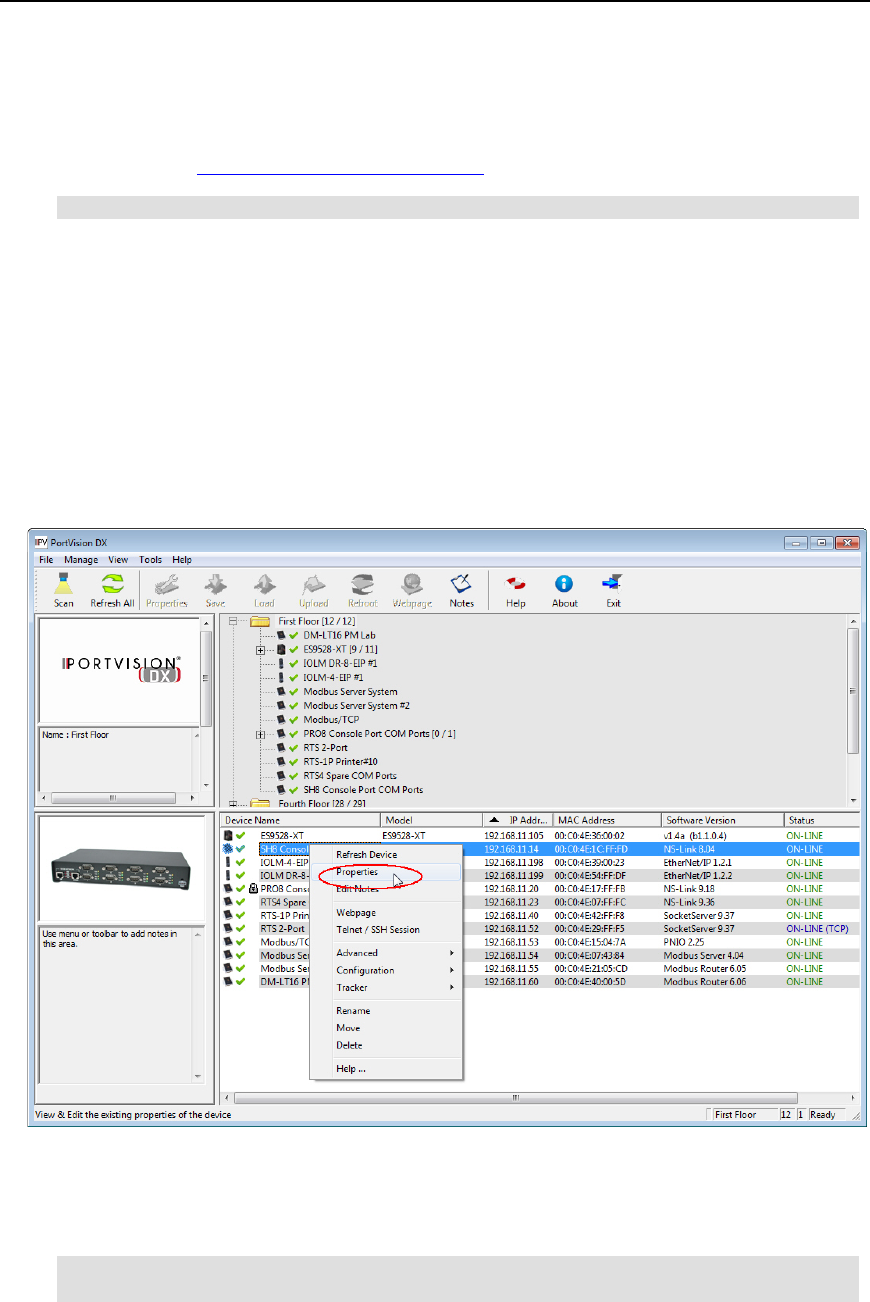The height and width of the screenshot is (1302, 870).
Task: Choose Move in the context menu
Action: (386, 1028)
